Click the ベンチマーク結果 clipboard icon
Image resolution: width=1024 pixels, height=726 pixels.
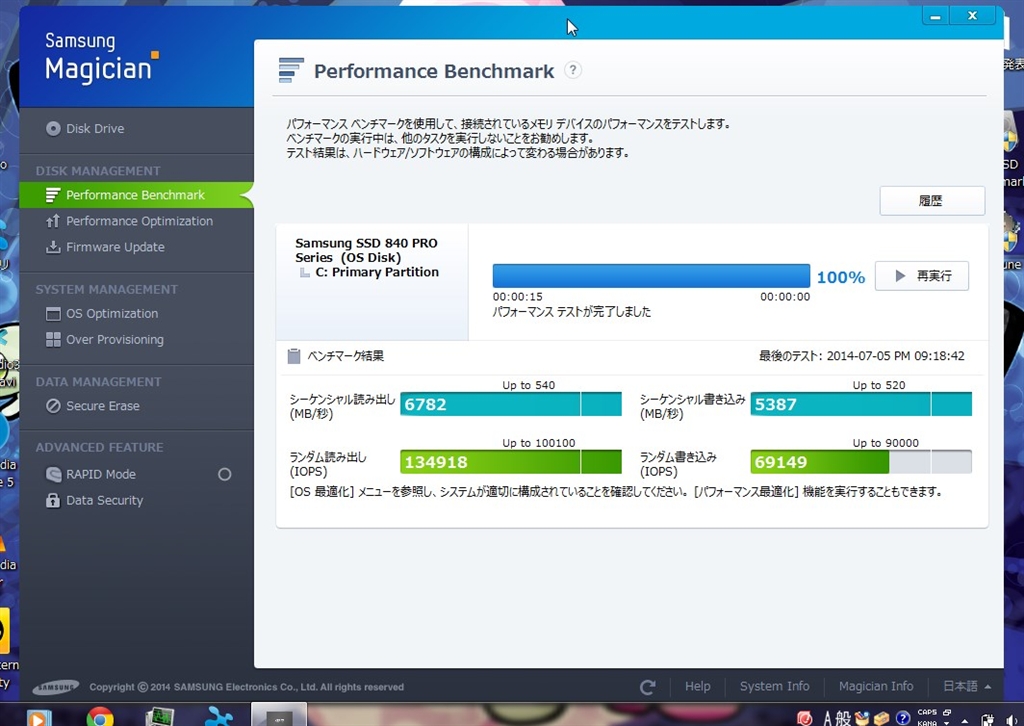pyautogui.click(x=294, y=356)
